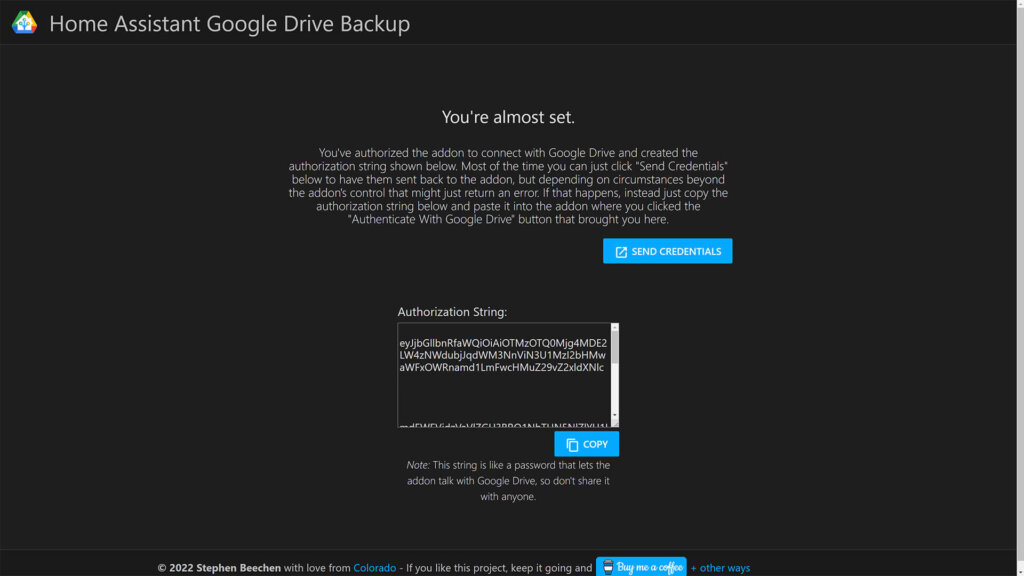Click the Home Assistant Google Drive Backup title
The image size is (1024, 576).
point(230,23)
